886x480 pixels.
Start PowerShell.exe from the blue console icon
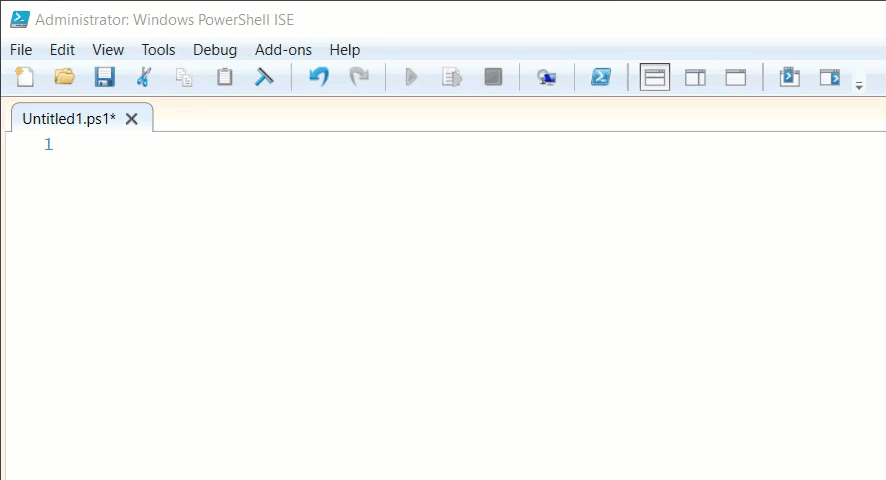(x=601, y=77)
